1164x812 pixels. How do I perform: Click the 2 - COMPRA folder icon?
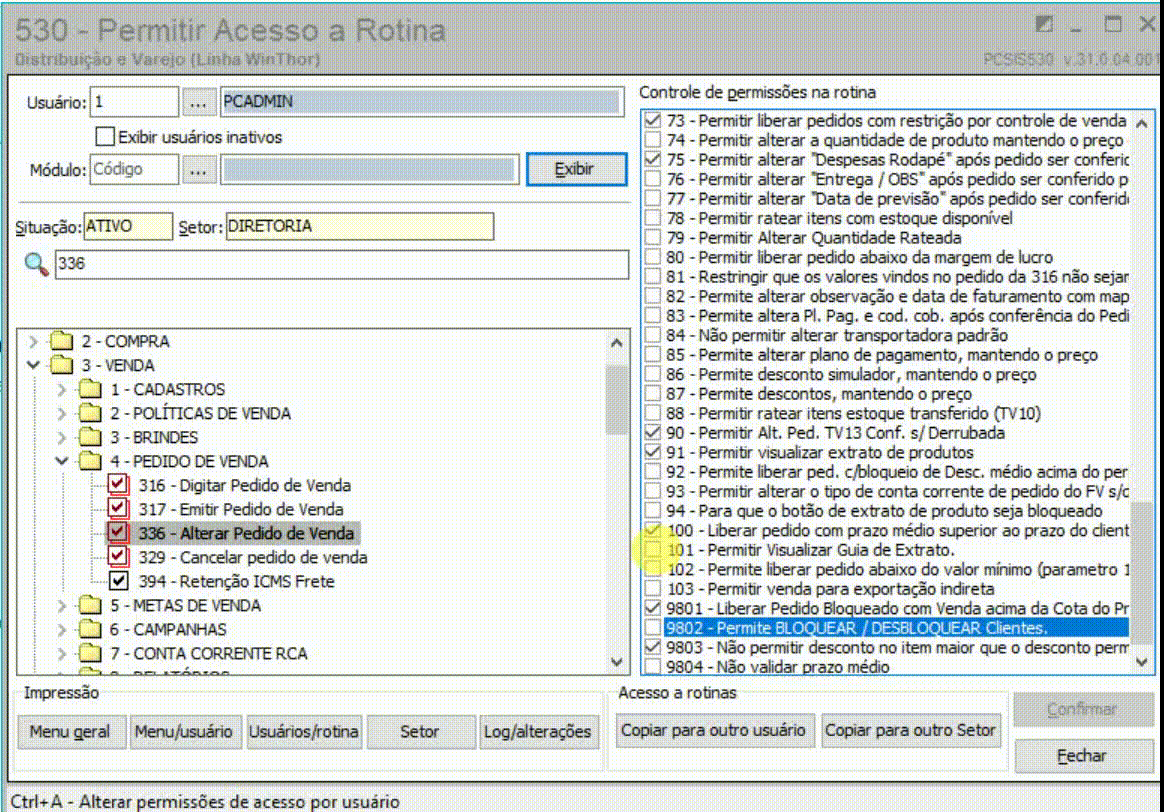click(62, 341)
